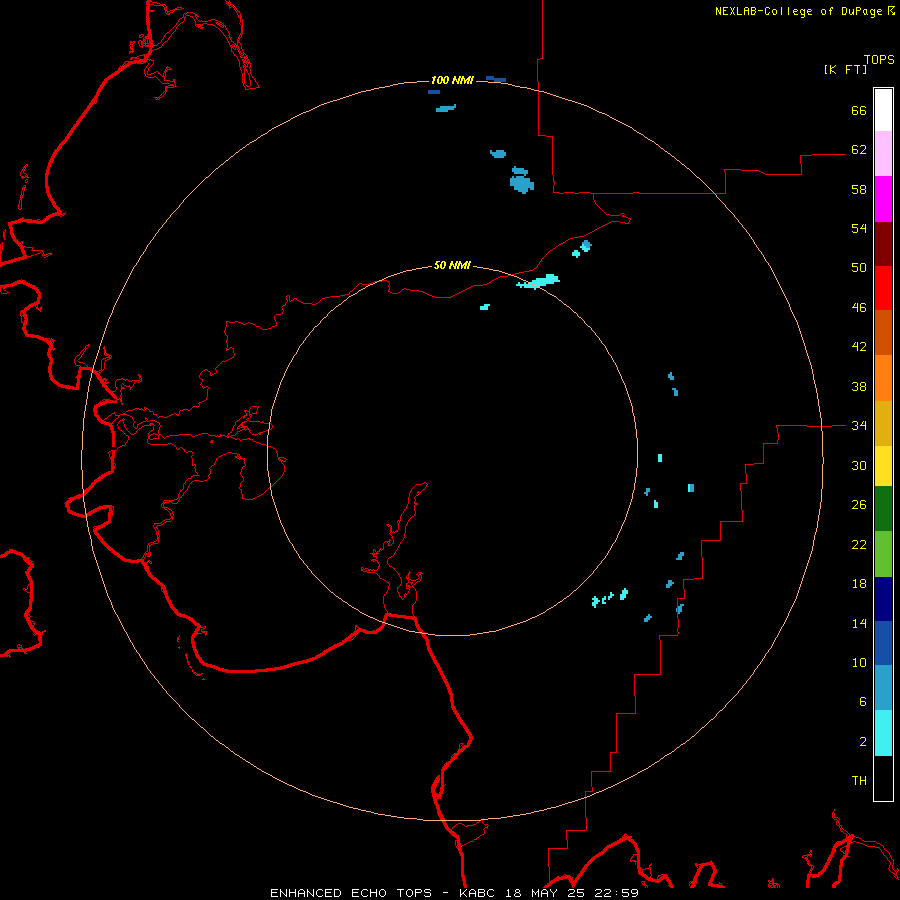This screenshot has height=900, width=900.
Task: Click the bright red legend color band
Action: [883, 288]
